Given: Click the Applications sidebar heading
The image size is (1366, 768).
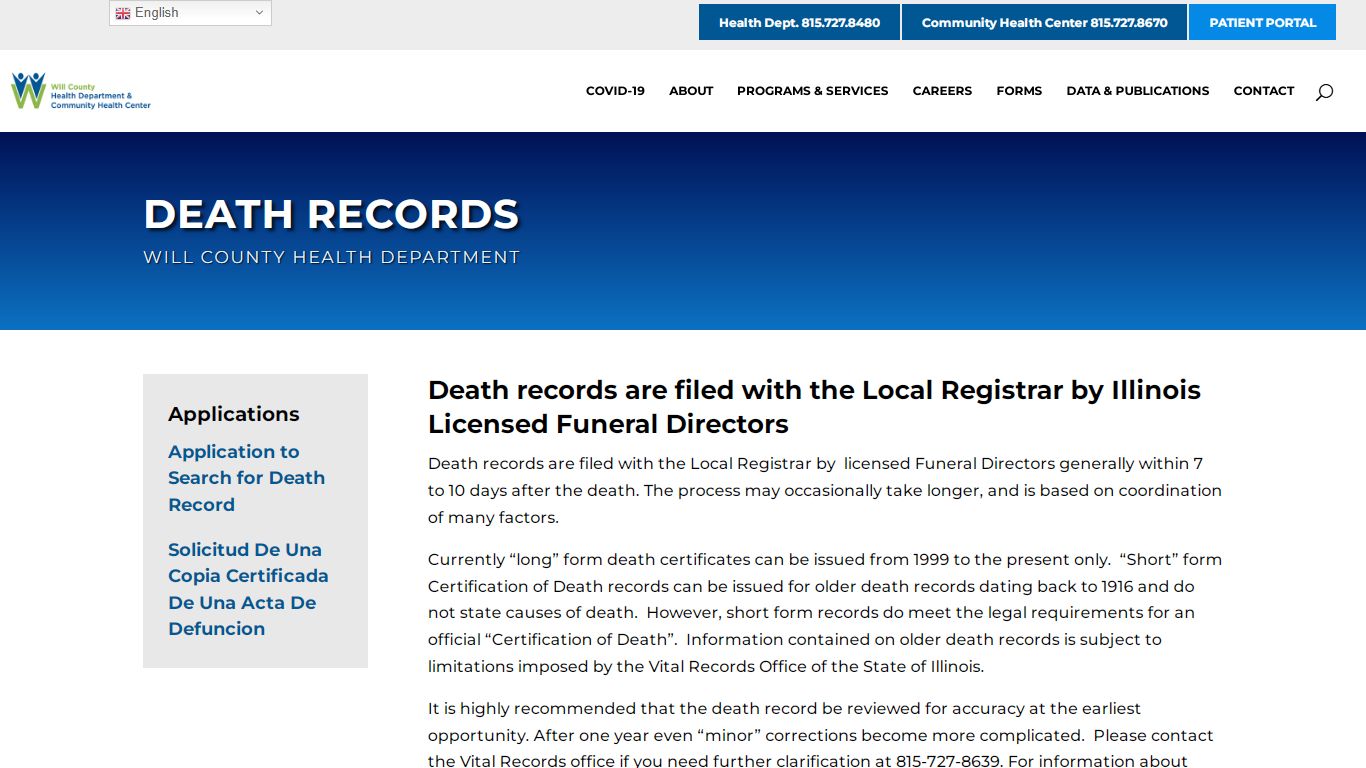Looking at the screenshot, I should point(234,414).
